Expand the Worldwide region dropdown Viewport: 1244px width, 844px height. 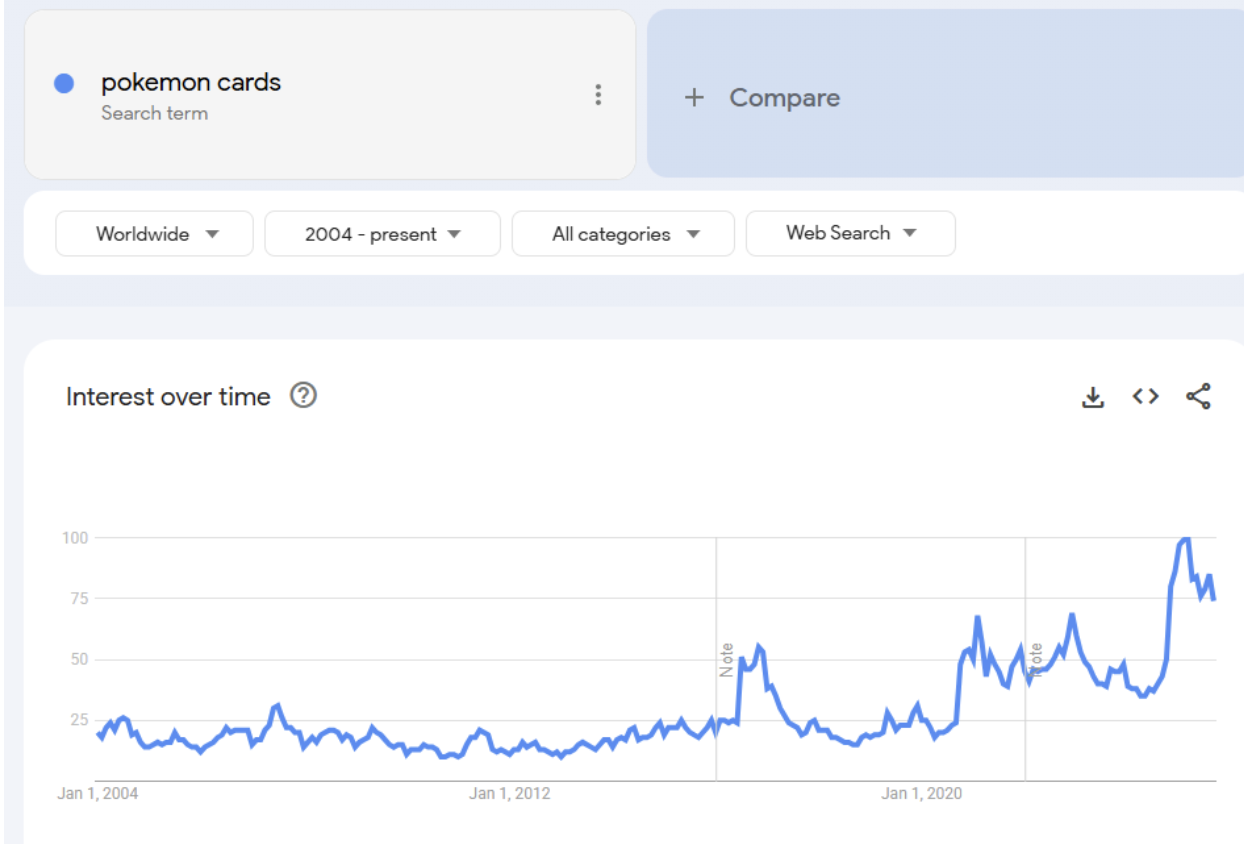pos(155,234)
